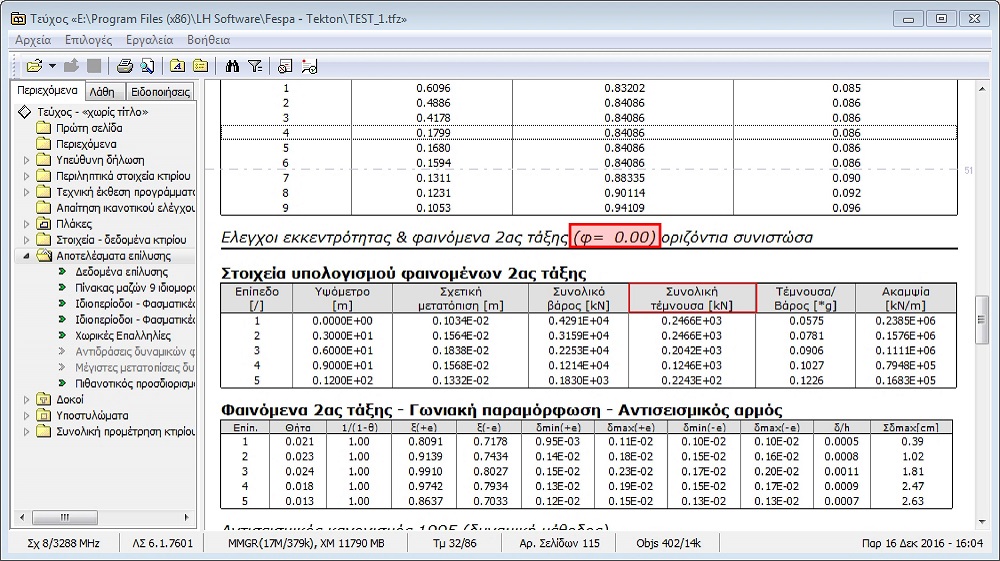This screenshot has height=561, width=1000.
Task: Click right arrow of tree horizontal scrollbar
Action: (186, 517)
